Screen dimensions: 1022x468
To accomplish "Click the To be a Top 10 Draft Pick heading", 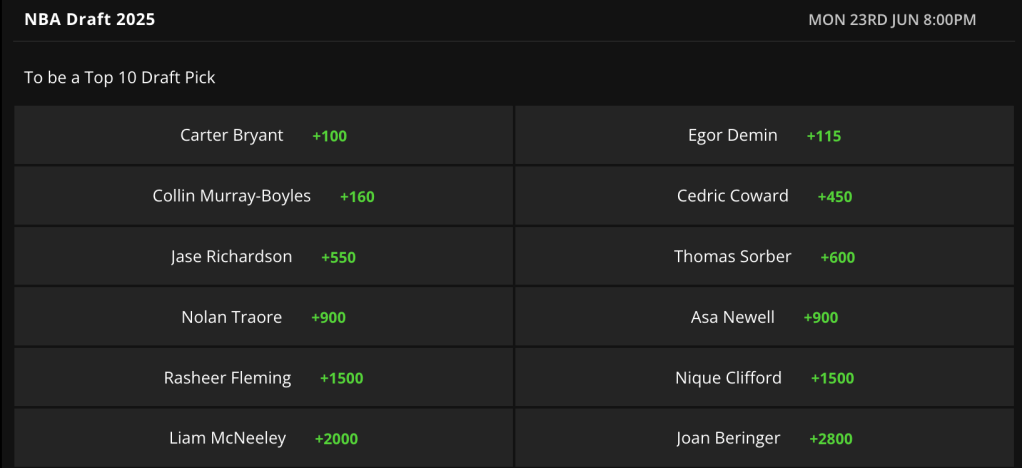I will click(x=120, y=78).
